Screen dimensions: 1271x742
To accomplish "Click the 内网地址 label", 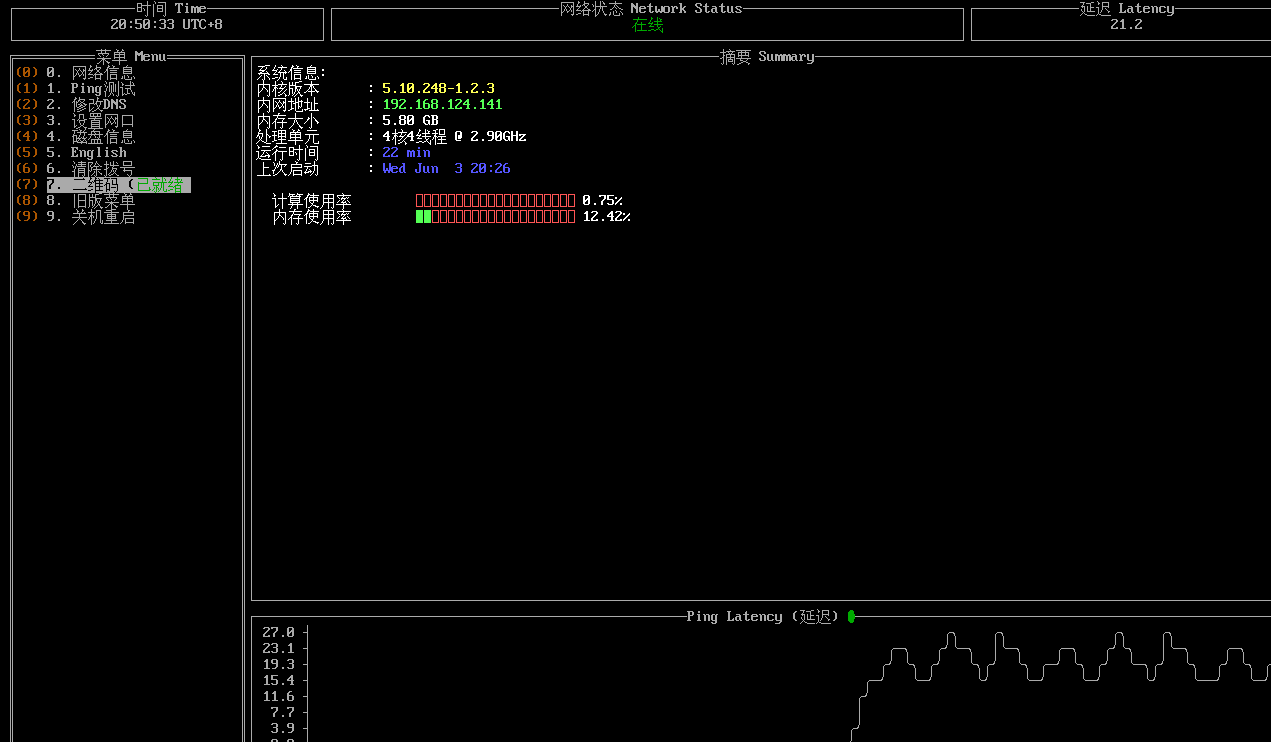I will tap(288, 104).
